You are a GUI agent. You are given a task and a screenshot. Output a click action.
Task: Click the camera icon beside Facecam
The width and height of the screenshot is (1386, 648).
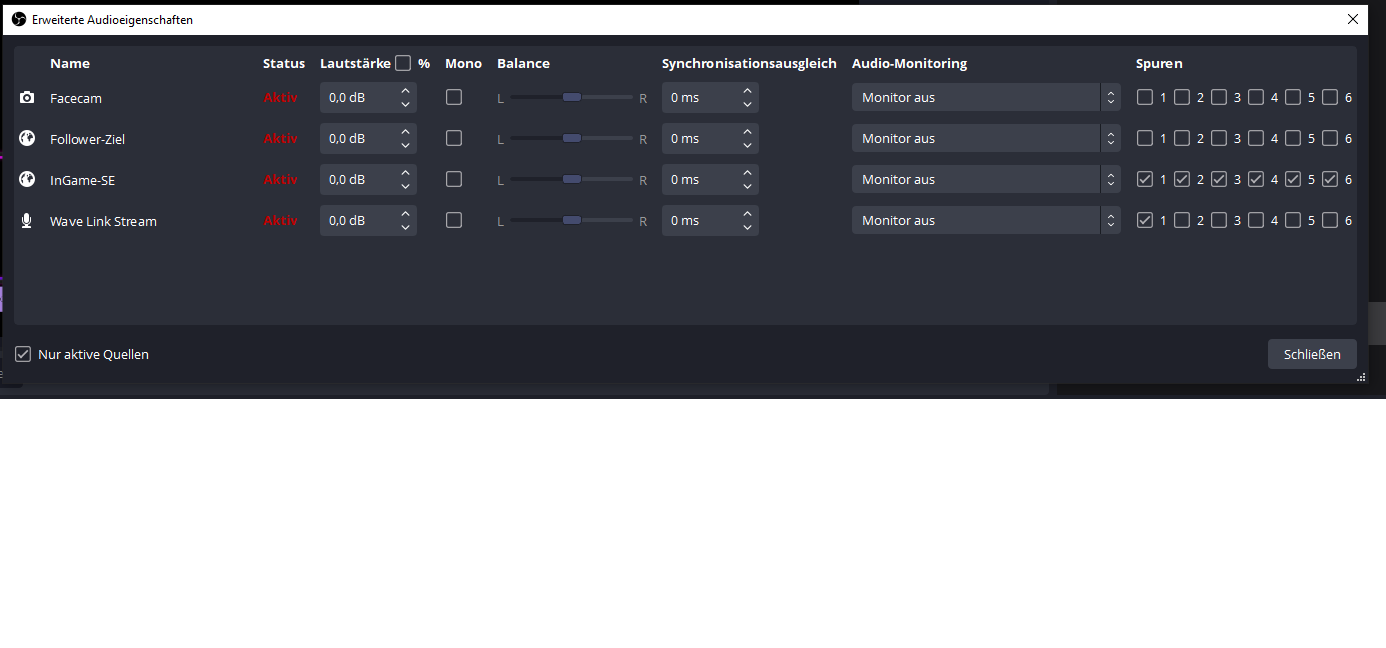coord(27,98)
